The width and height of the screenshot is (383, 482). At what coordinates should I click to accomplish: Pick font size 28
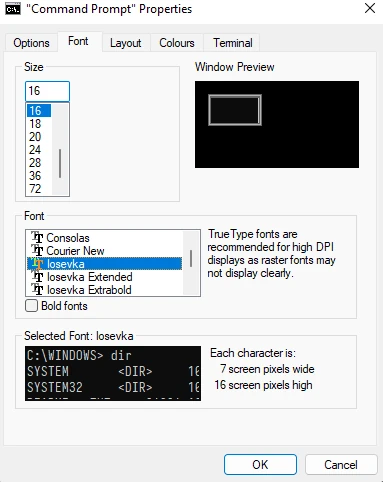pyautogui.click(x=39, y=163)
